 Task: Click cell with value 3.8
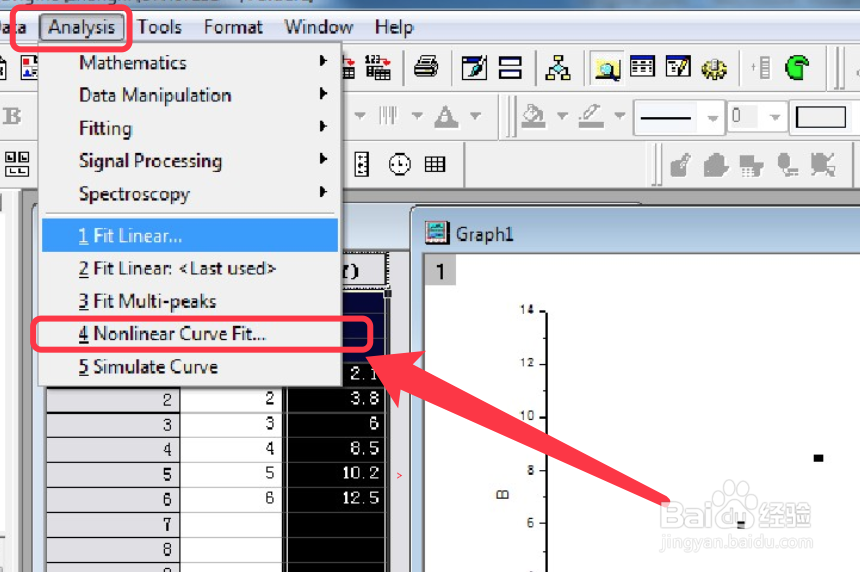click(x=336, y=398)
